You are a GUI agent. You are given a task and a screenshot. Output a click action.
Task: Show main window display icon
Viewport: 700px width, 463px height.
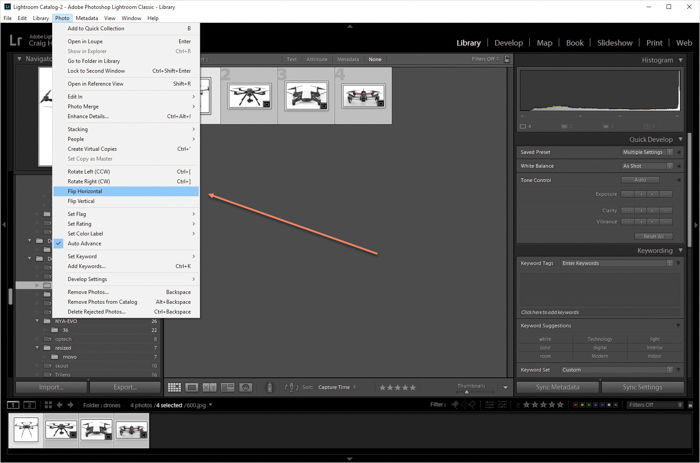[13, 405]
